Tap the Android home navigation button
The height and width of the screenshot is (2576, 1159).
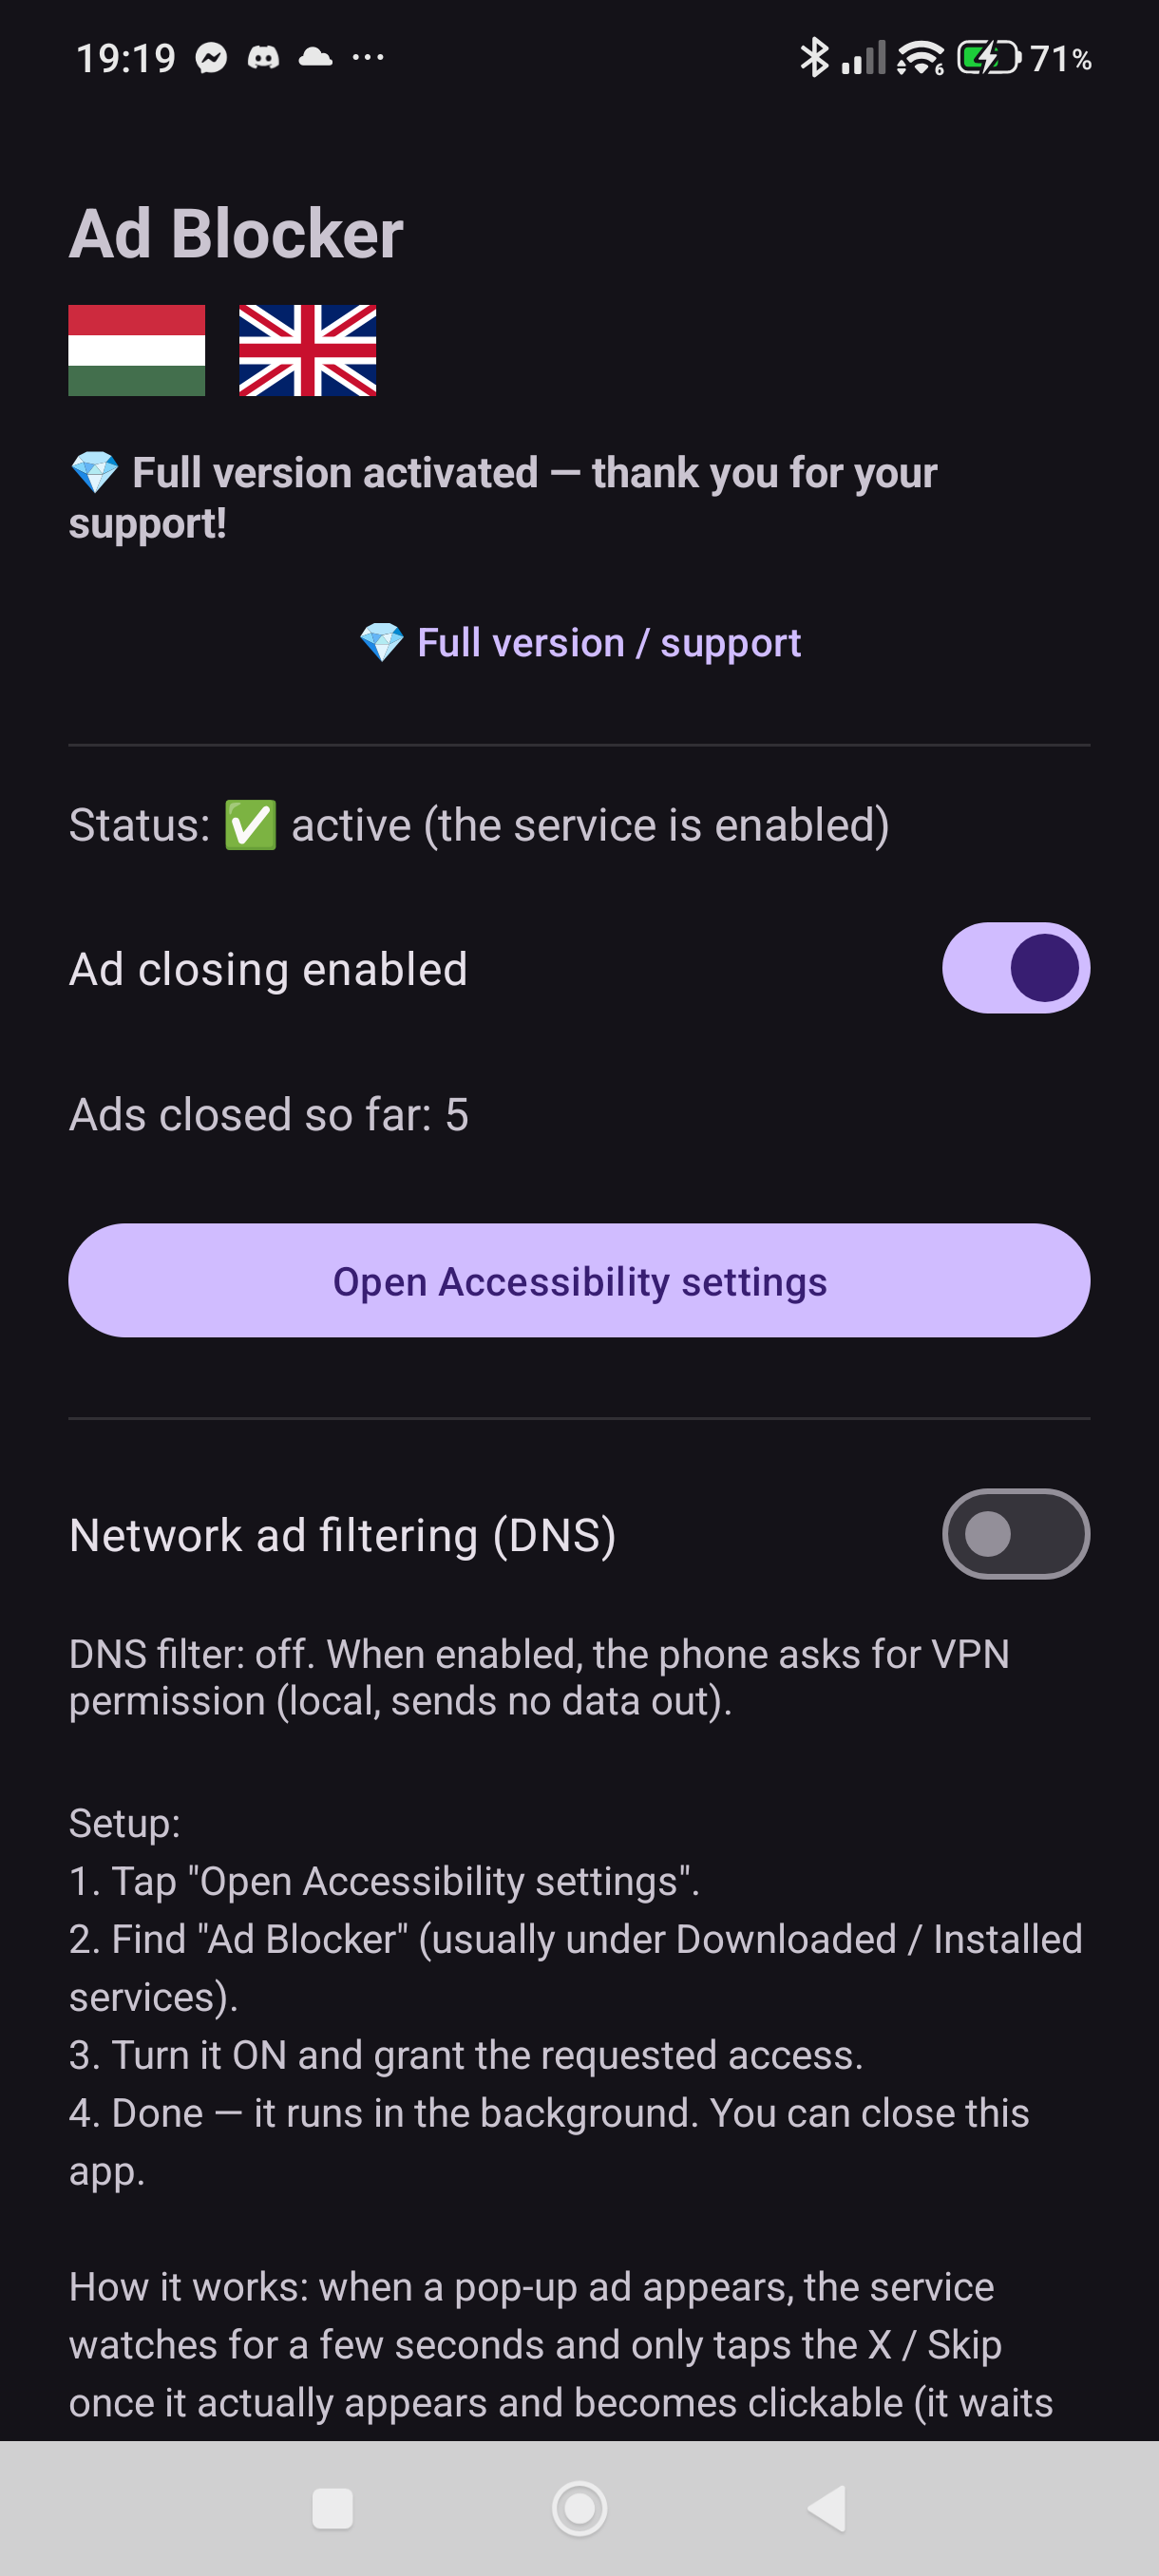point(579,2508)
